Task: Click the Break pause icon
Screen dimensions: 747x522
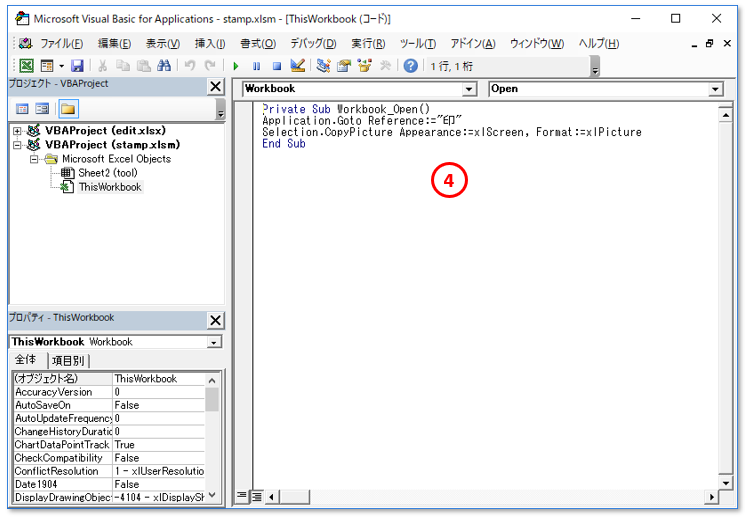Action: [256, 66]
